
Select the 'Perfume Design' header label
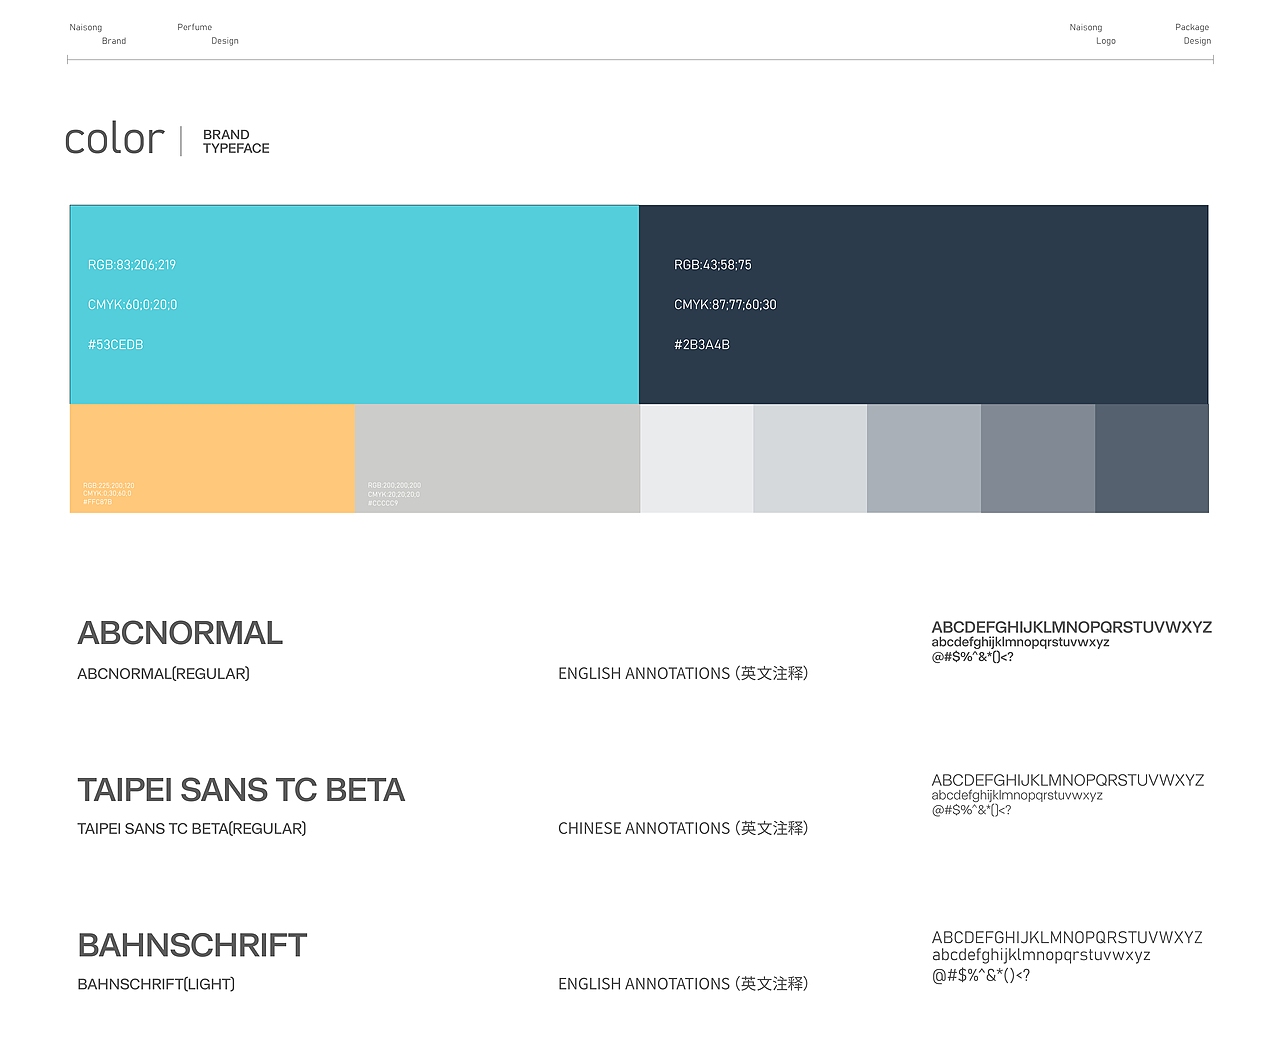[x=208, y=34]
